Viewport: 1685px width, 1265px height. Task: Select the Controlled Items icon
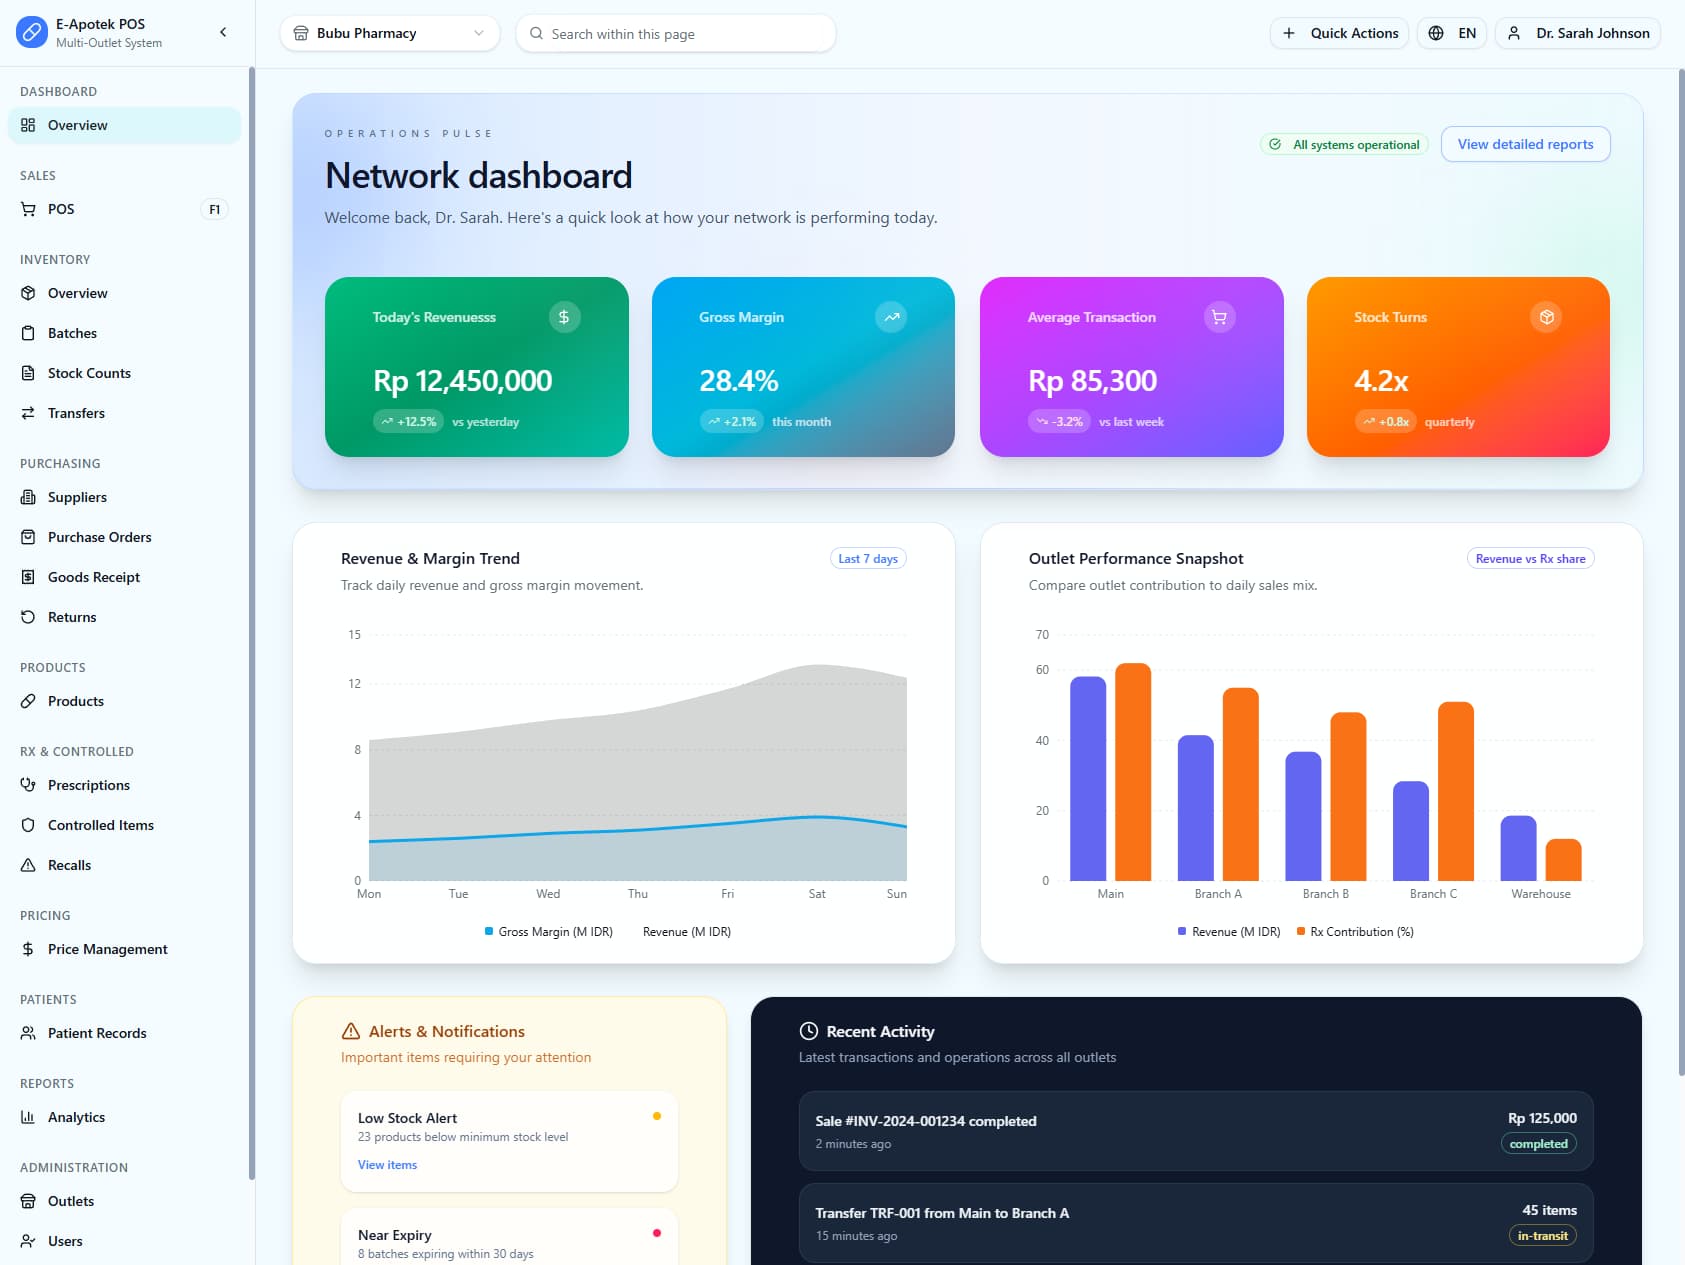pos(28,825)
